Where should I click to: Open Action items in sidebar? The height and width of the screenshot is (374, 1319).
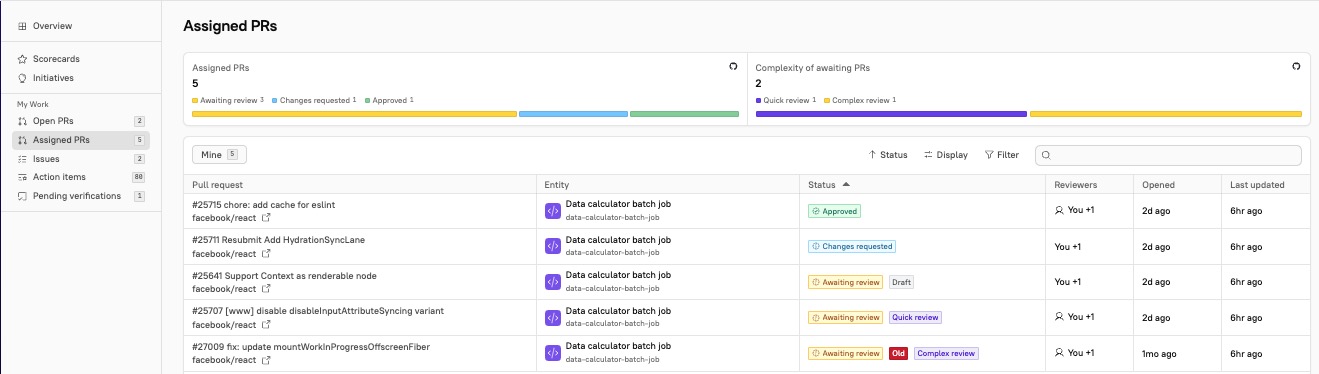pyautogui.click(x=80, y=177)
